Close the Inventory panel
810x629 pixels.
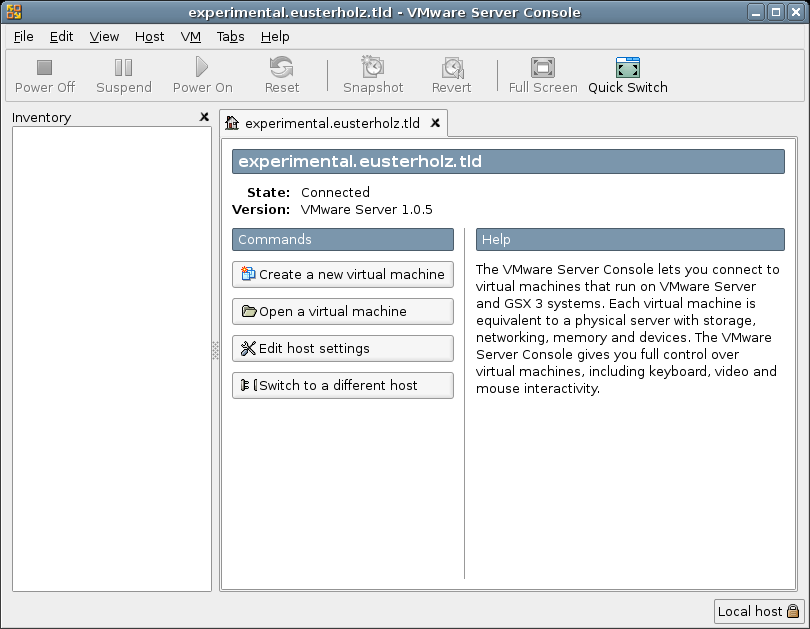coord(204,117)
